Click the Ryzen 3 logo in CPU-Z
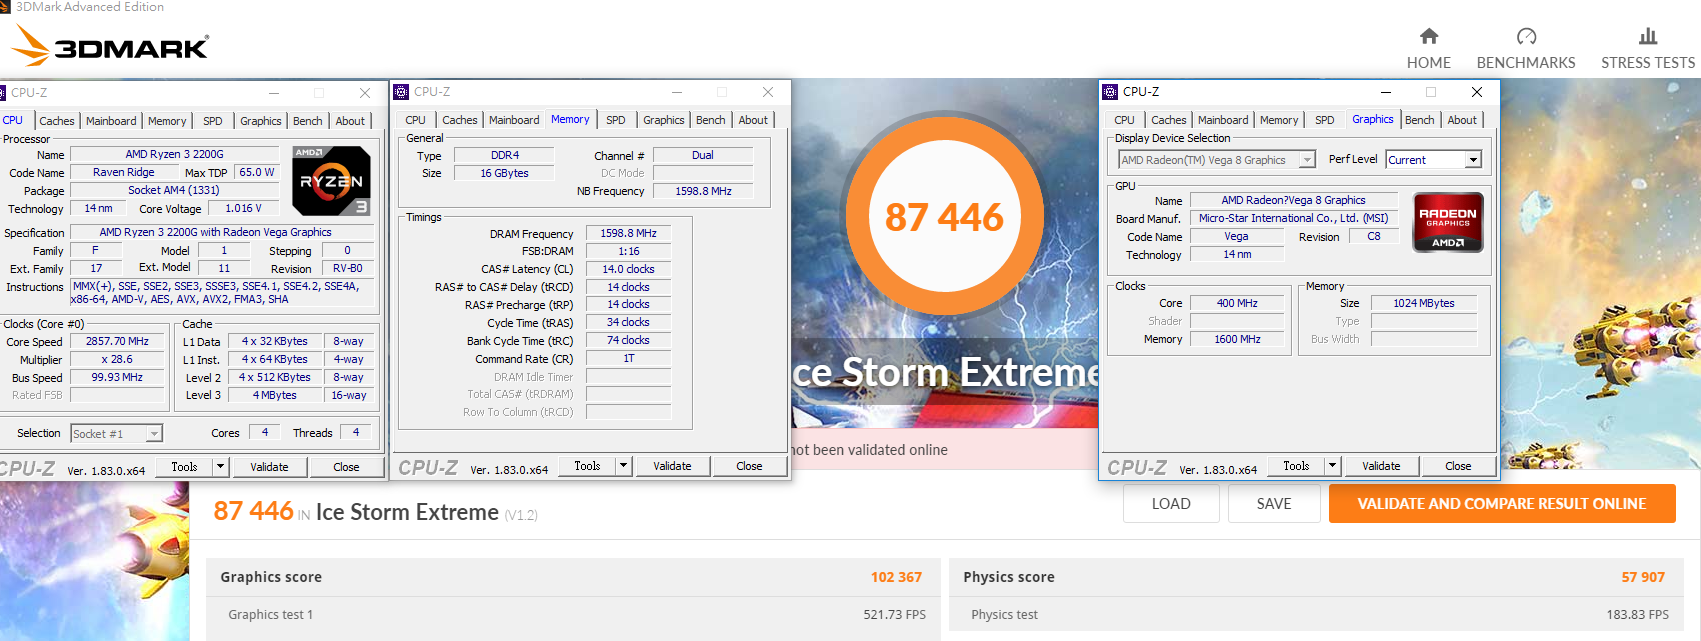The width and height of the screenshot is (1701, 641). (x=331, y=181)
